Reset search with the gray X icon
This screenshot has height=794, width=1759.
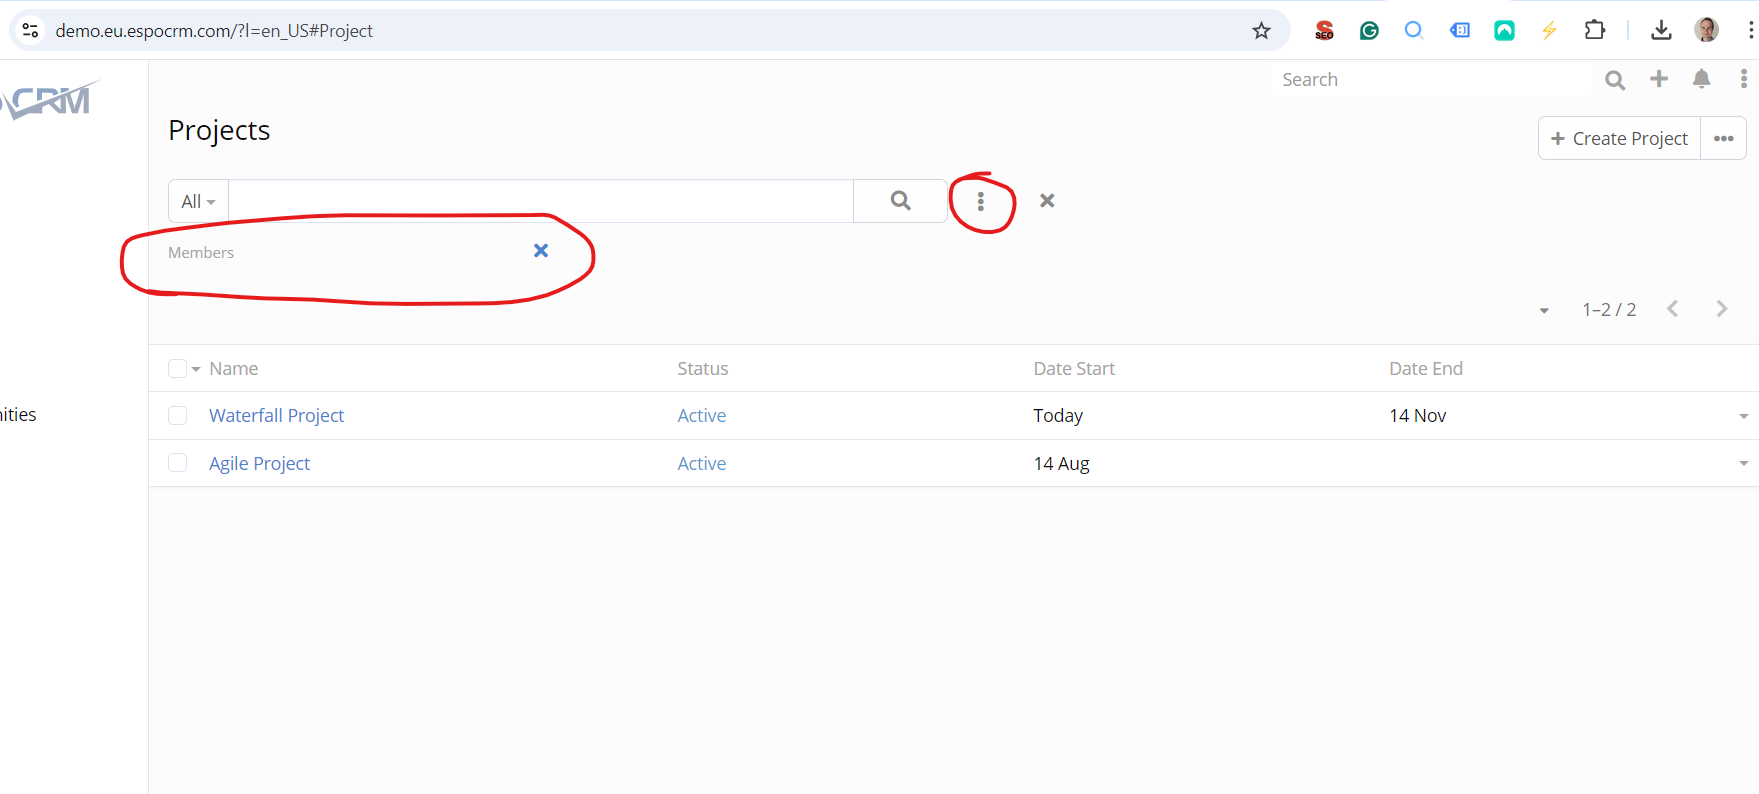coord(1047,201)
